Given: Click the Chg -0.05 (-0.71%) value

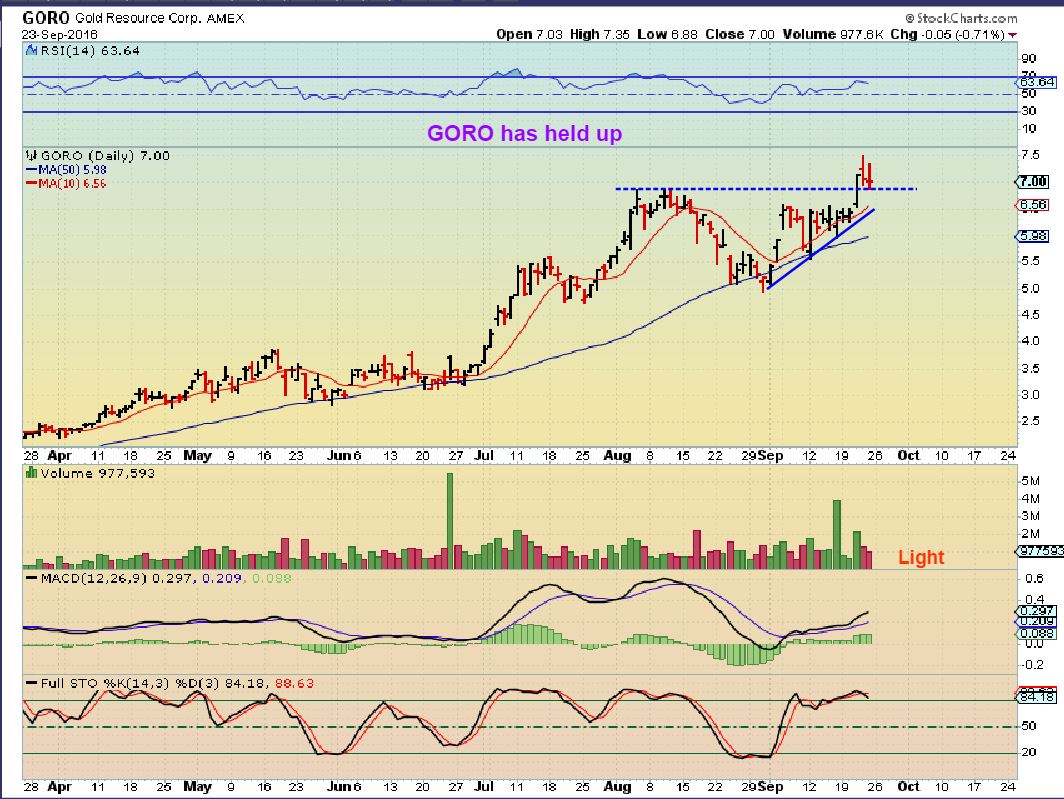Looking at the screenshot, I should click(x=947, y=34).
